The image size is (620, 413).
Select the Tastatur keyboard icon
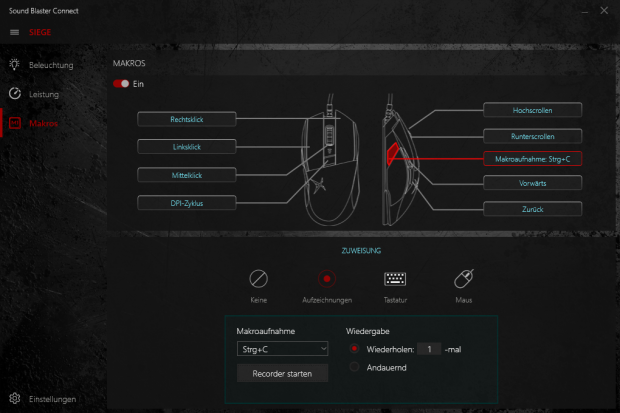395,279
